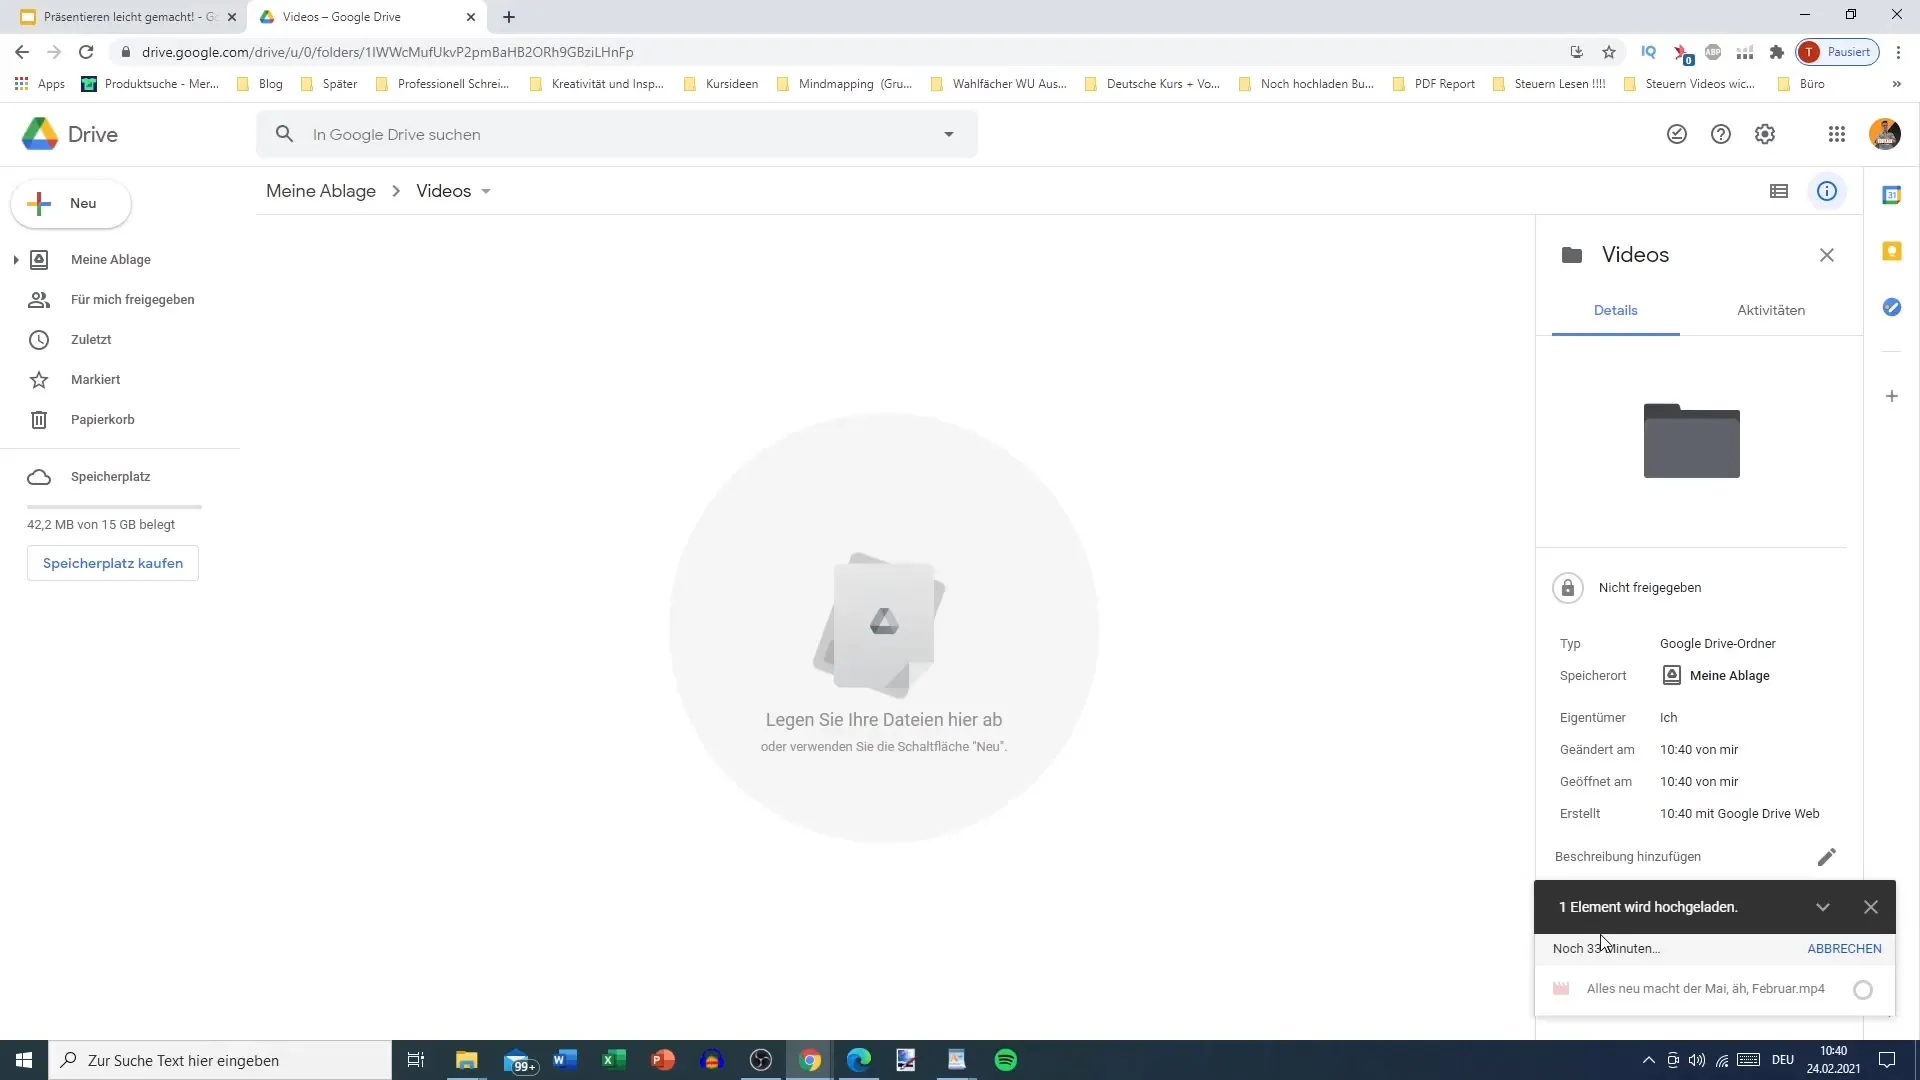Screen dimensions: 1920x1080
Task: Expand the Speicherplatz sidebar section
Action: [111, 476]
